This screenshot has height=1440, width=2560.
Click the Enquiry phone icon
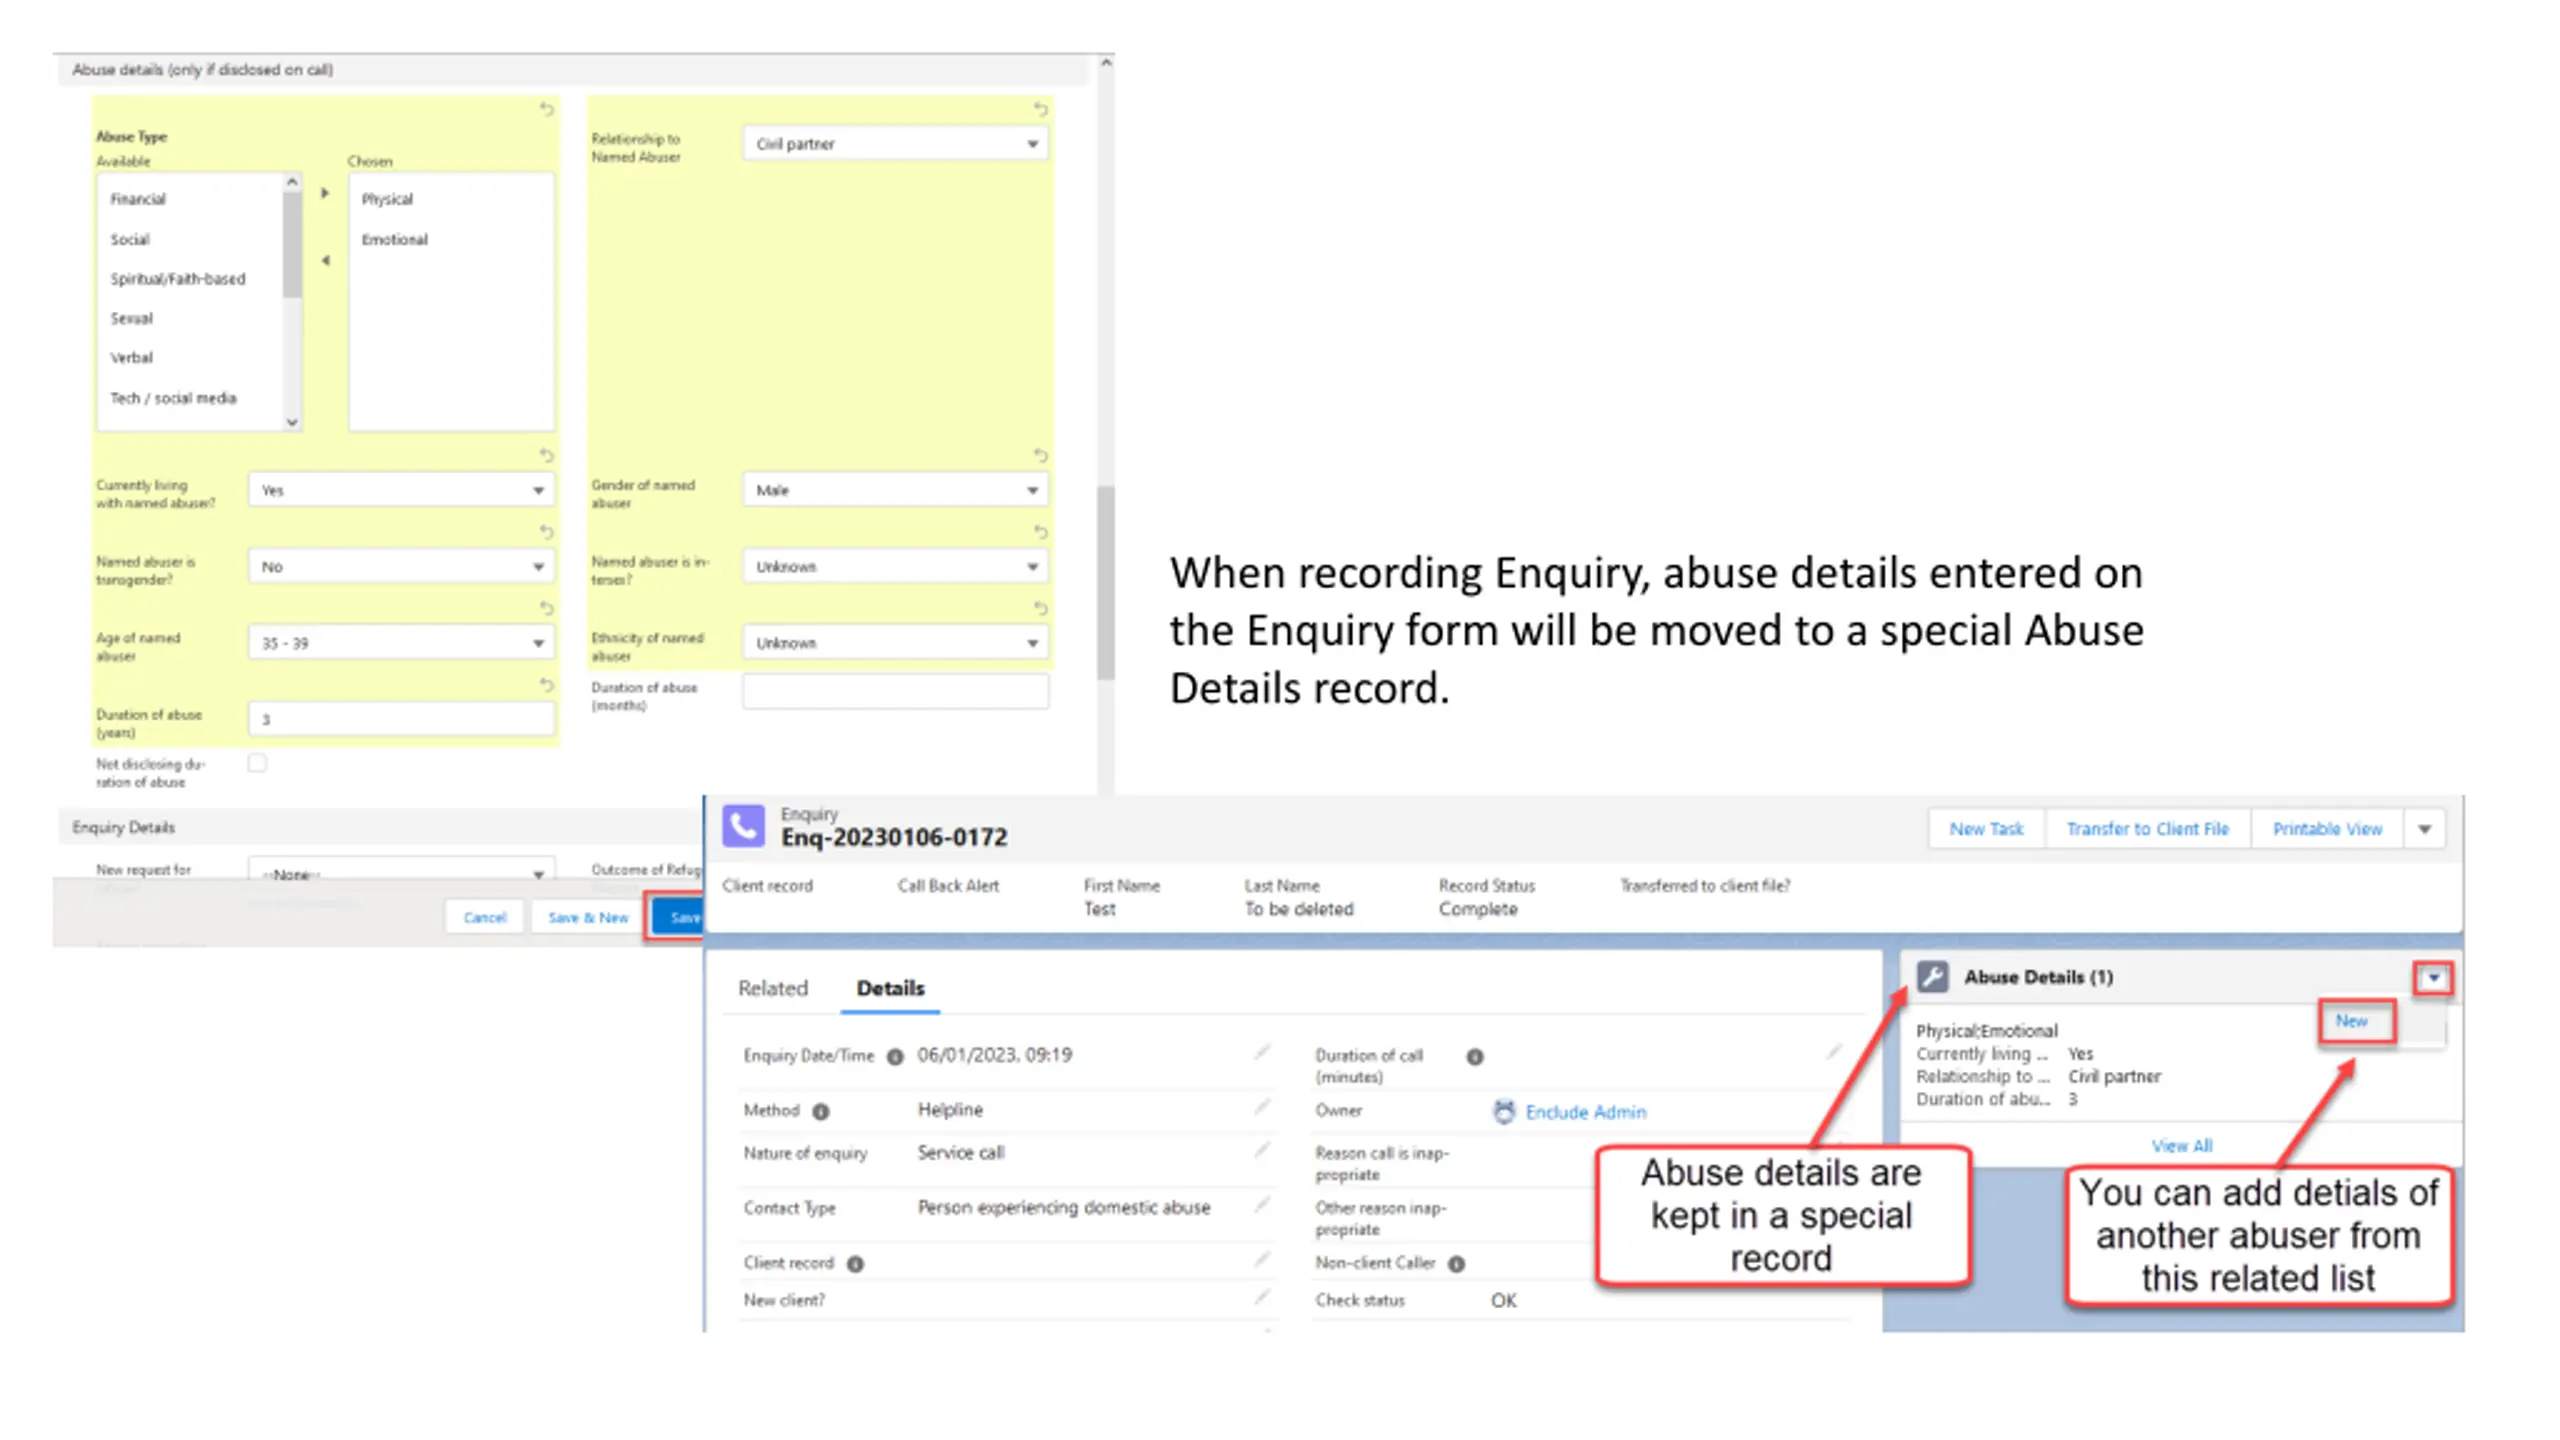coord(743,826)
